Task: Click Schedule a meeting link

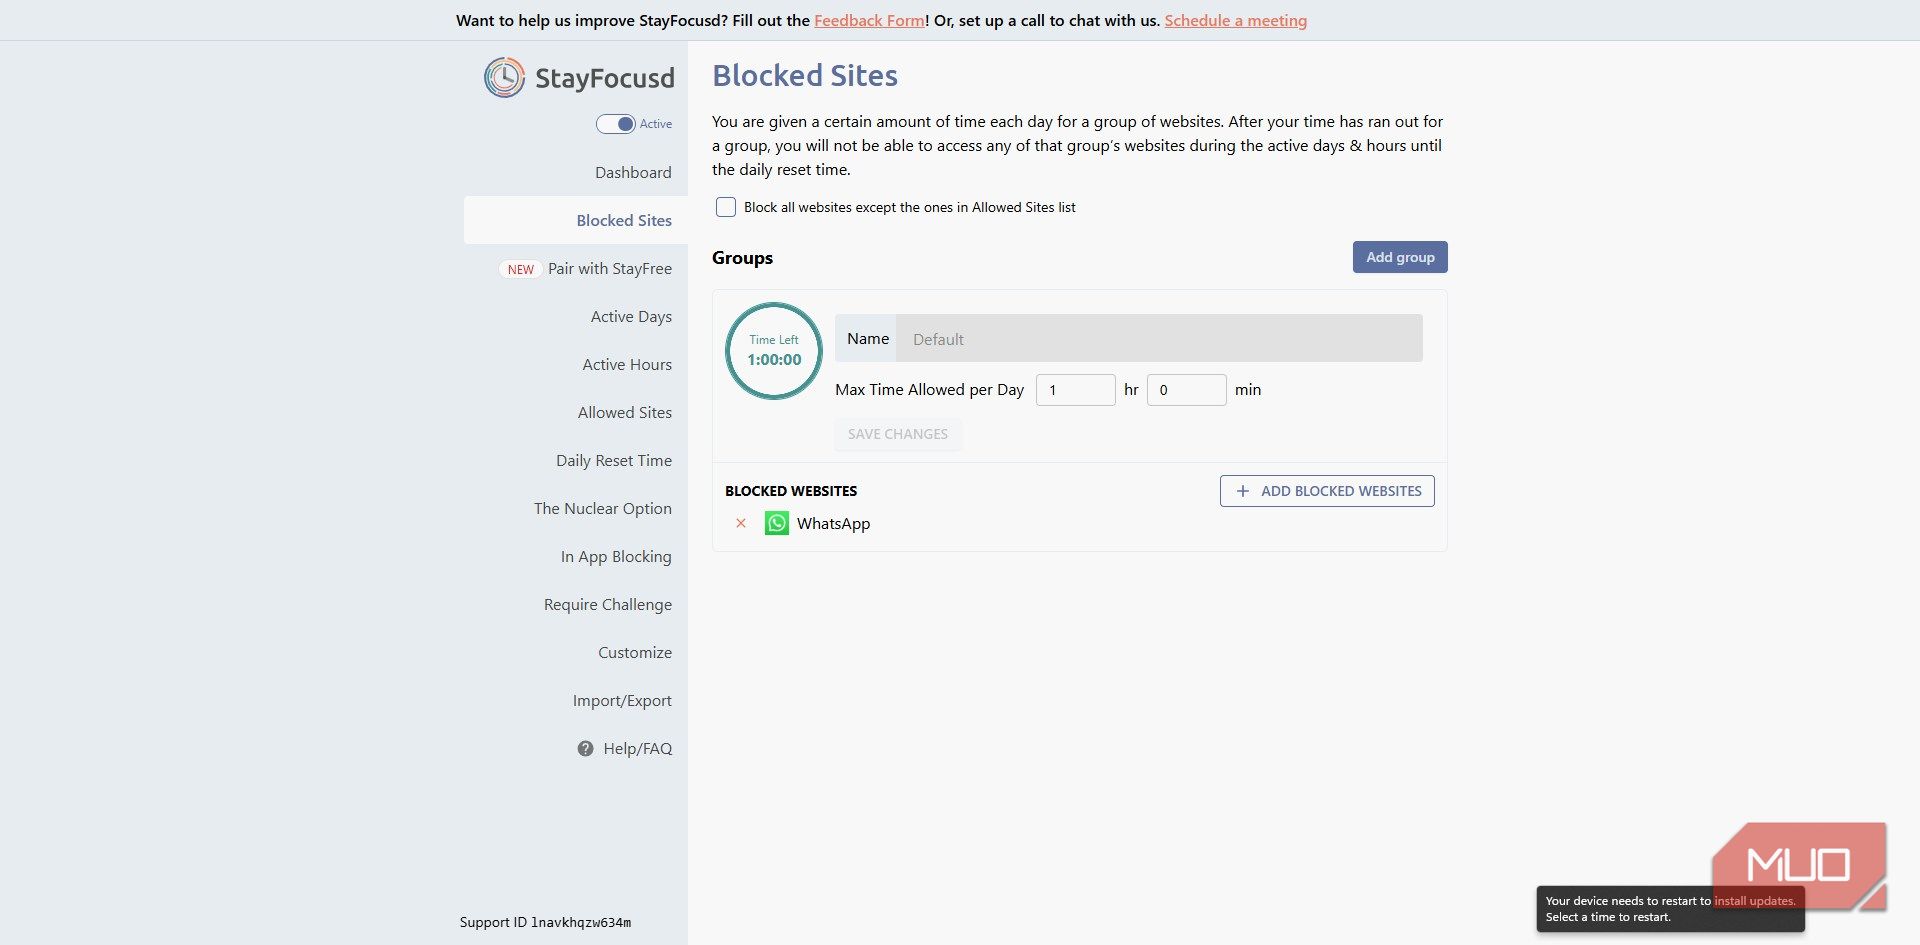Action: coord(1235,20)
